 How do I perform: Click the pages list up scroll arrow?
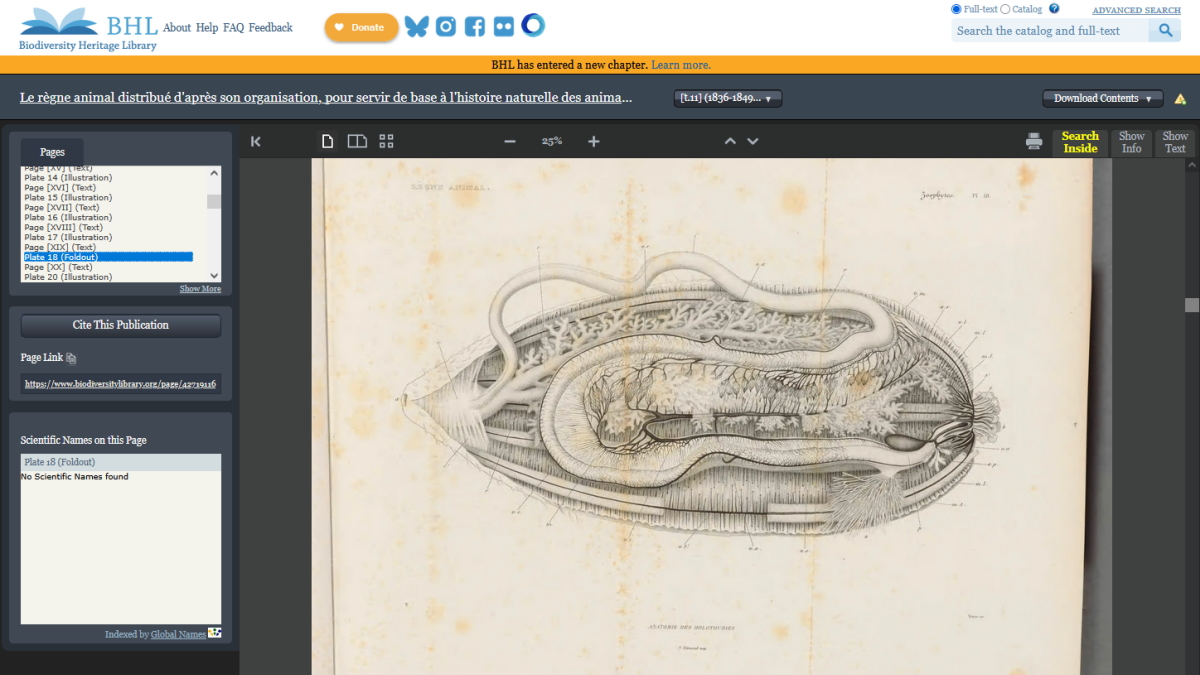coord(214,172)
